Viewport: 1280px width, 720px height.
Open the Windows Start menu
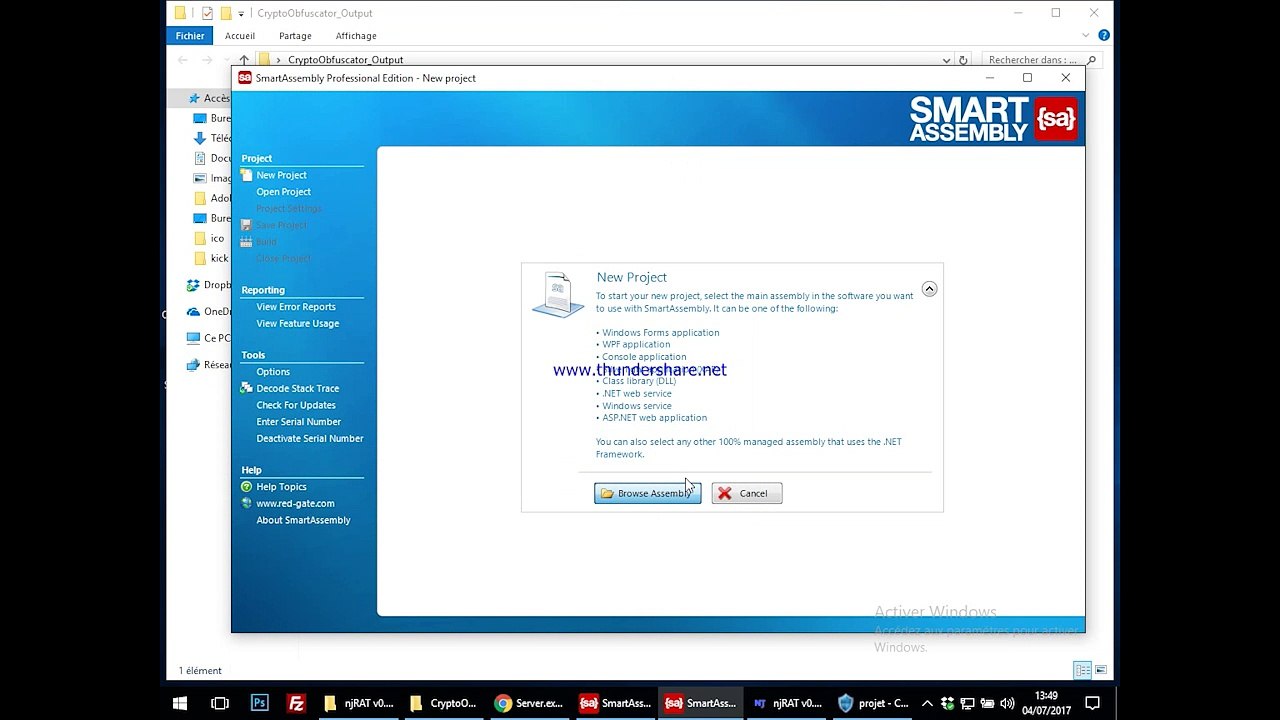(x=181, y=703)
